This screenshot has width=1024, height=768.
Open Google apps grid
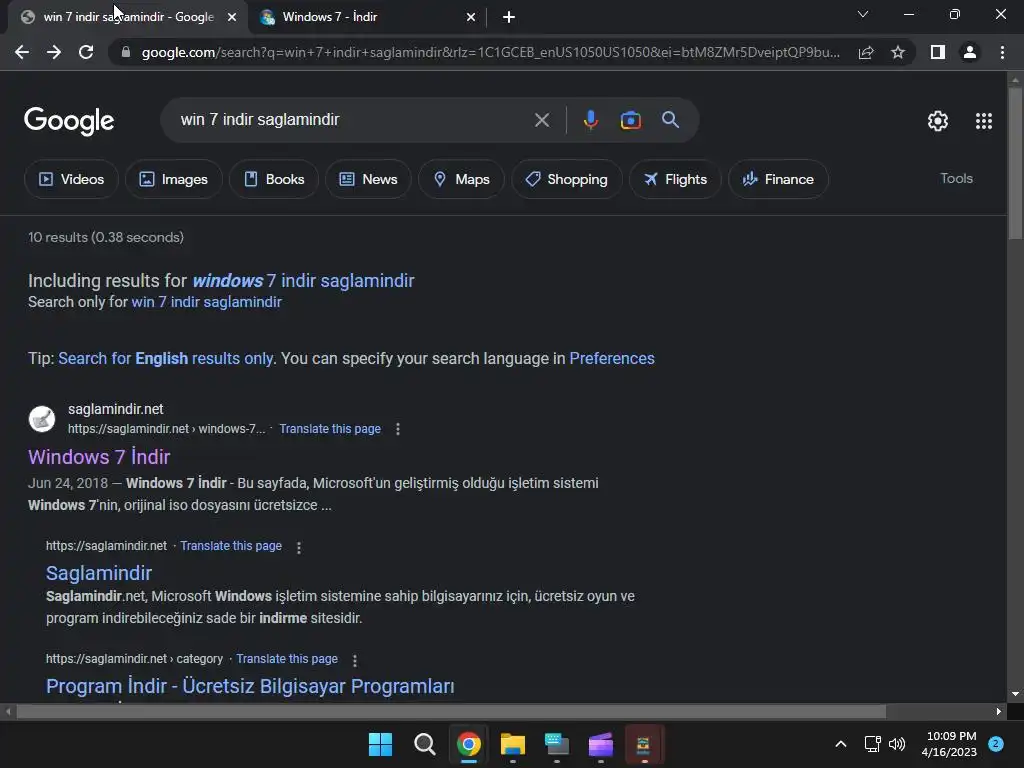click(984, 121)
